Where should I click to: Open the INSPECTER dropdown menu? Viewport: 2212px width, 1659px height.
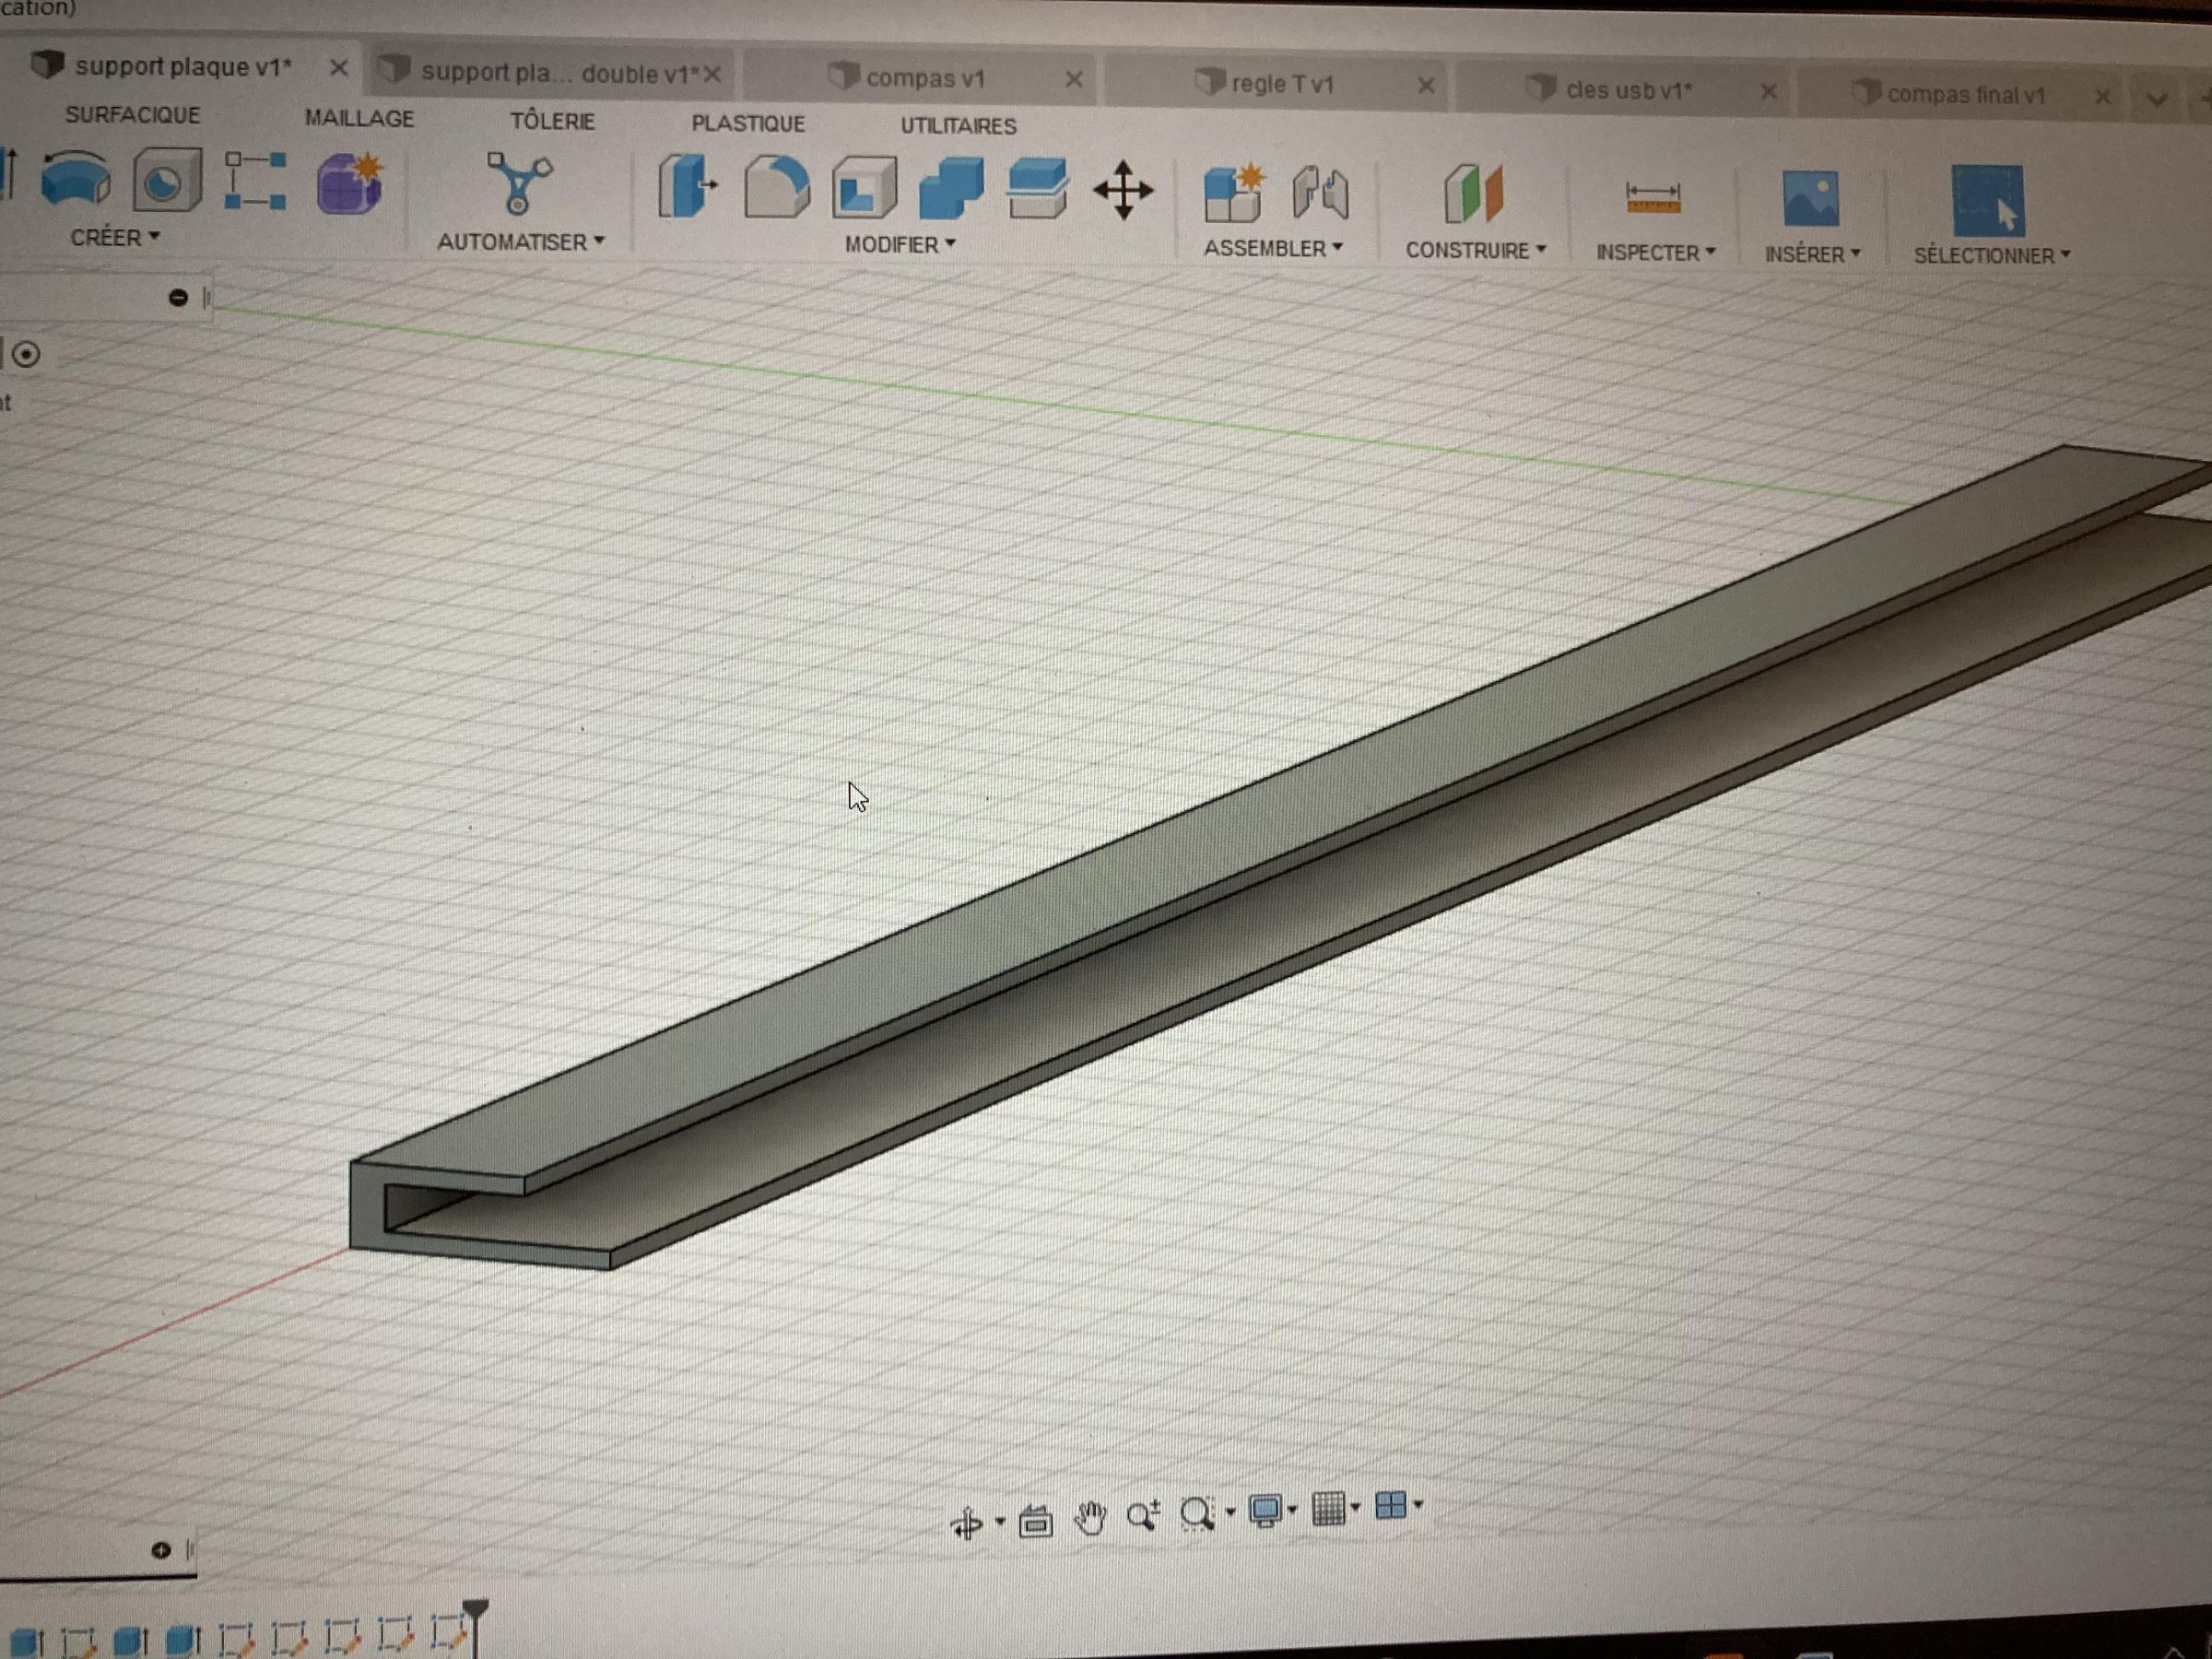point(1656,252)
